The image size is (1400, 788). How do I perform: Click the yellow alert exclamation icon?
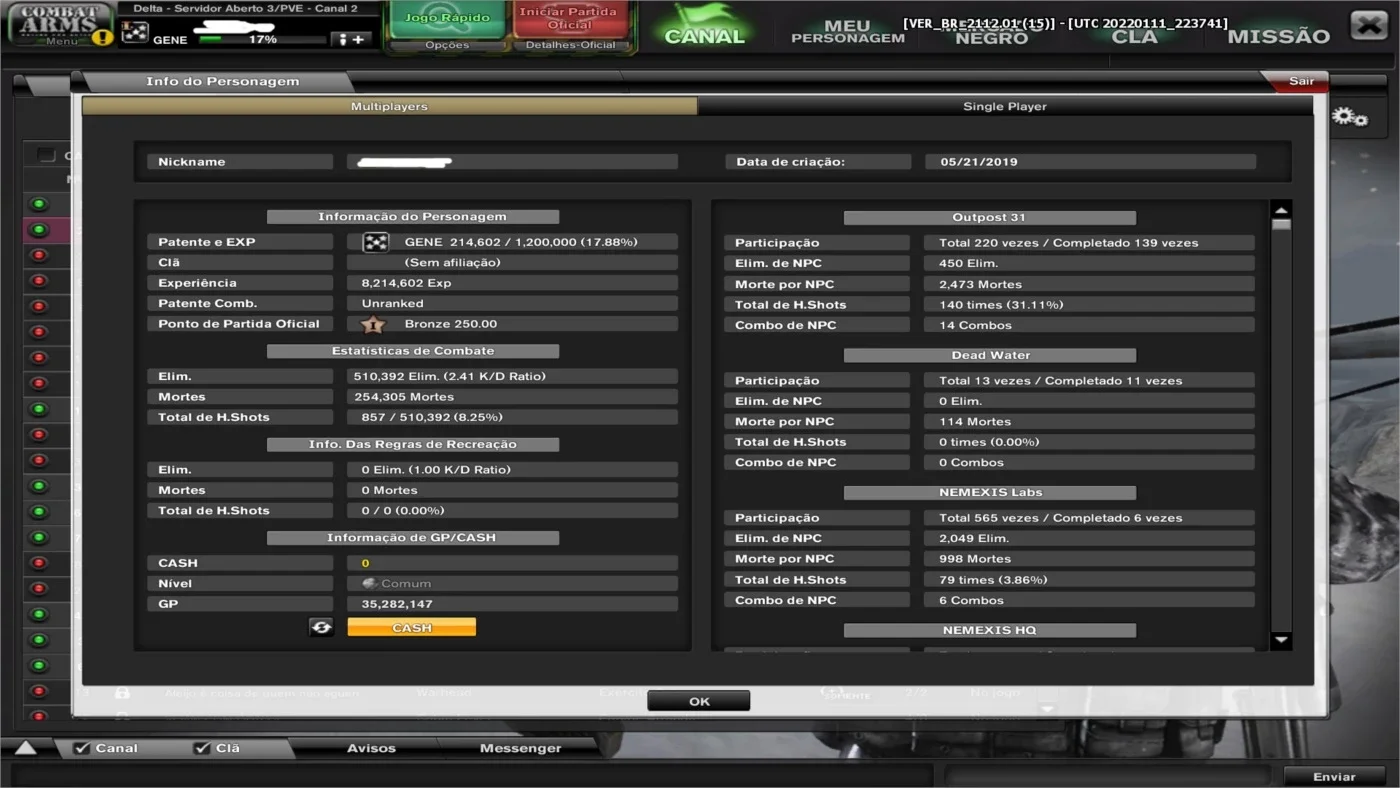(x=102, y=37)
